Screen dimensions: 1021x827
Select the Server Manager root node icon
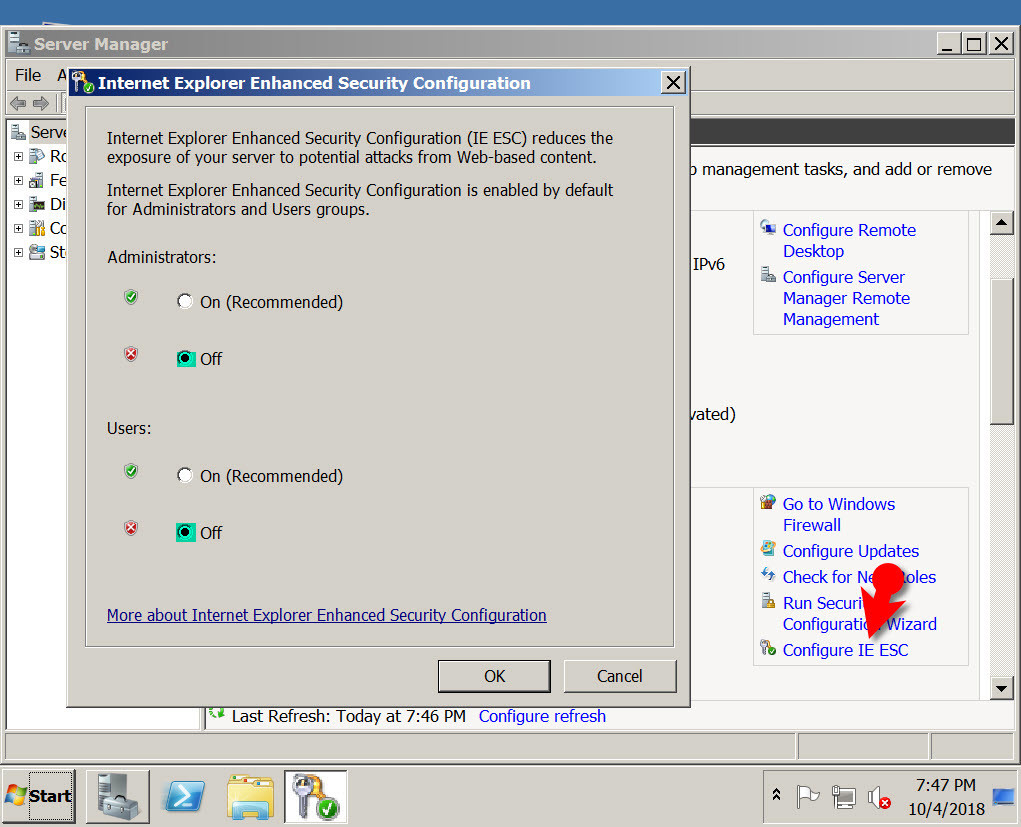click(18, 132)
